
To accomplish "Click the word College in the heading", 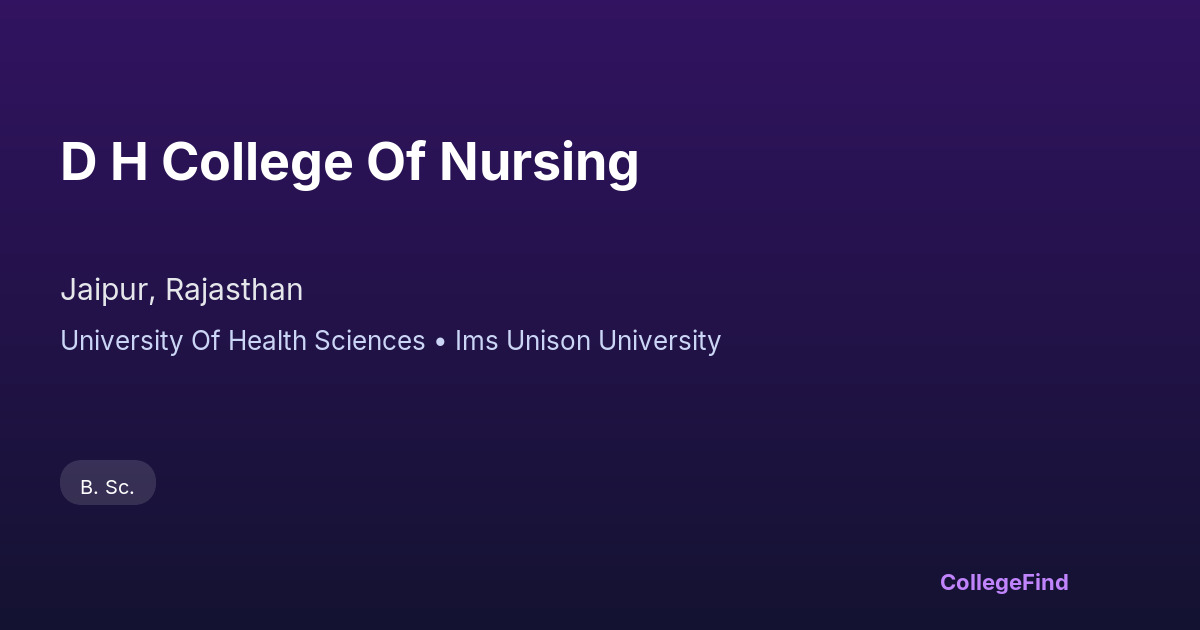I will pos(257,162).
